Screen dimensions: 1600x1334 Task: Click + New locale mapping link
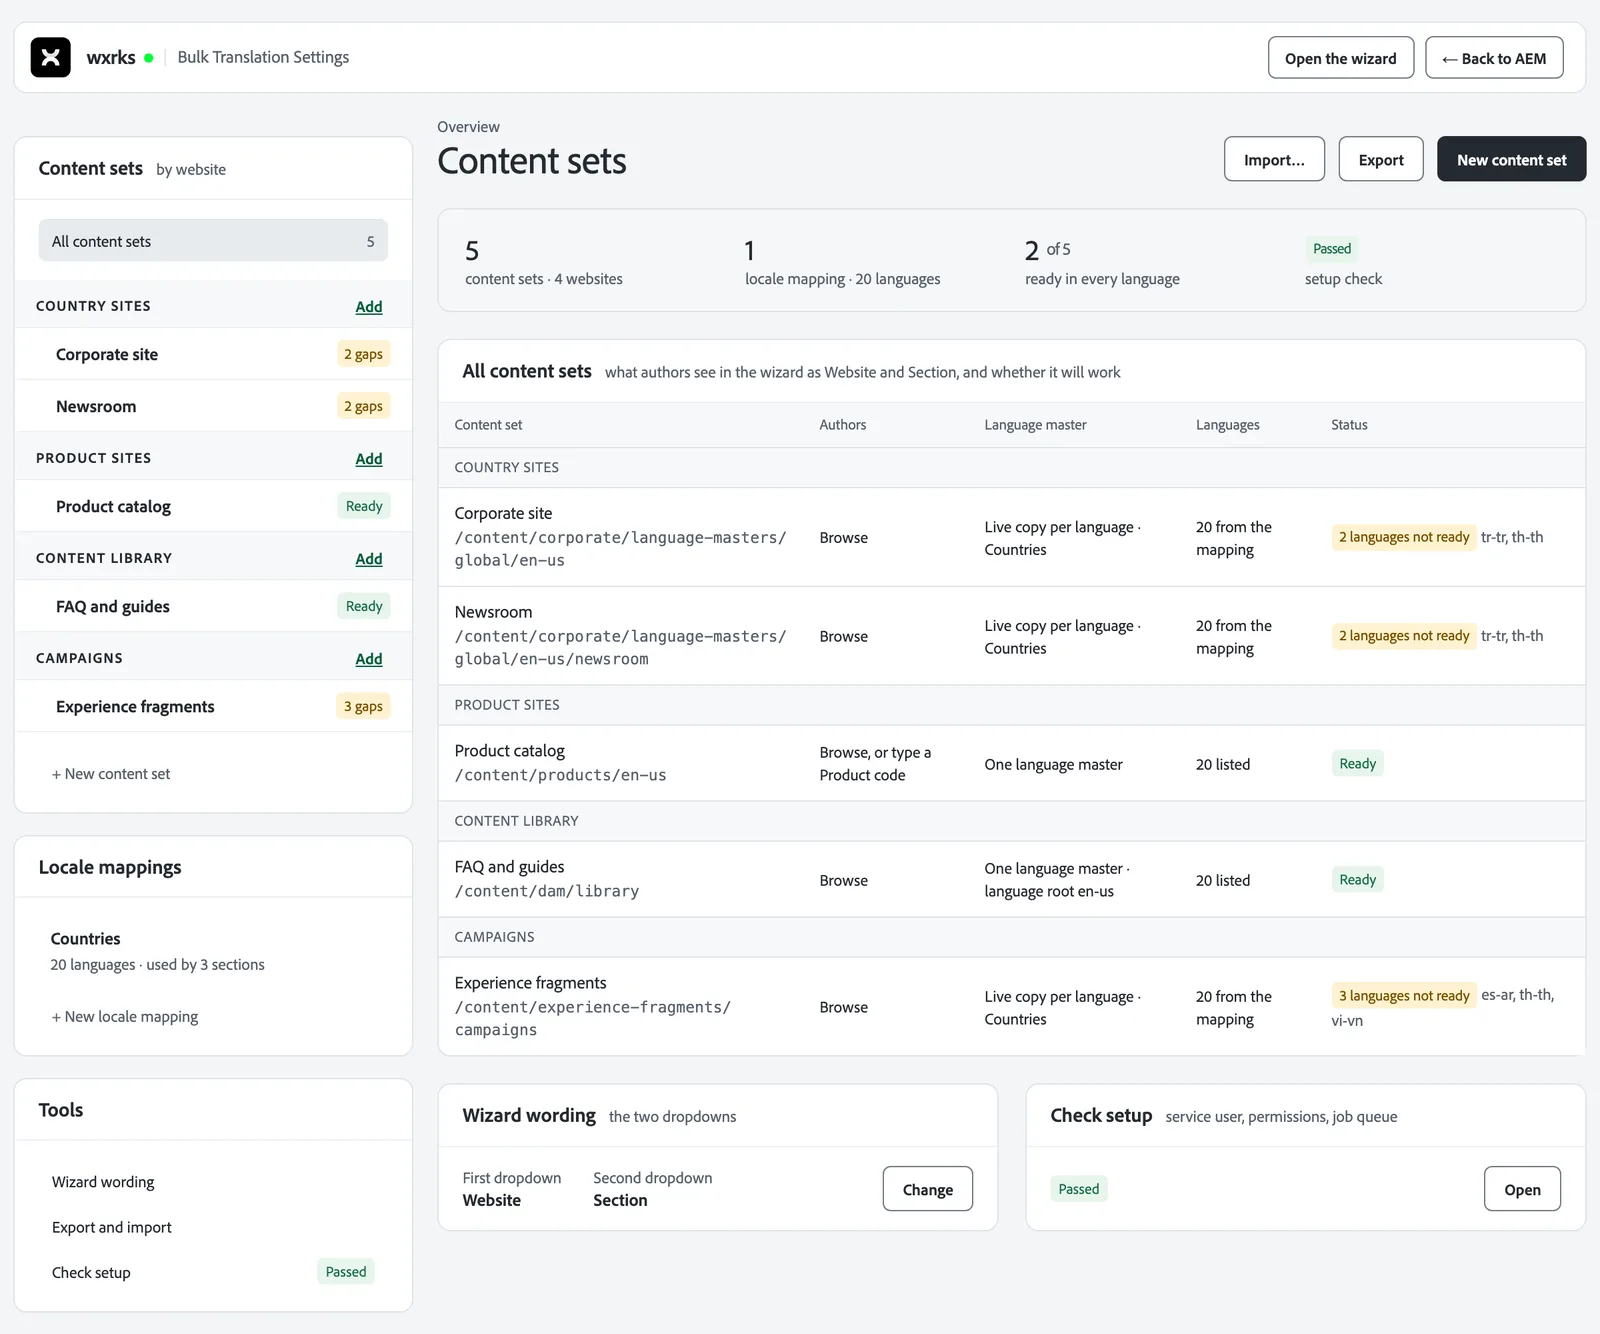click(x=125, y=1017)
